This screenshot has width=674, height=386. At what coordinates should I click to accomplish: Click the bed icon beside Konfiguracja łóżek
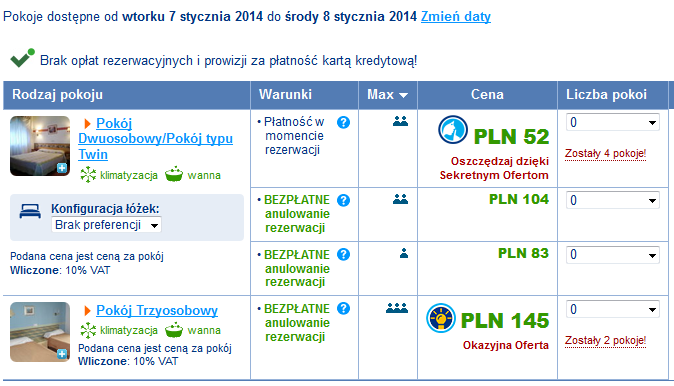(x=30, y=211)
